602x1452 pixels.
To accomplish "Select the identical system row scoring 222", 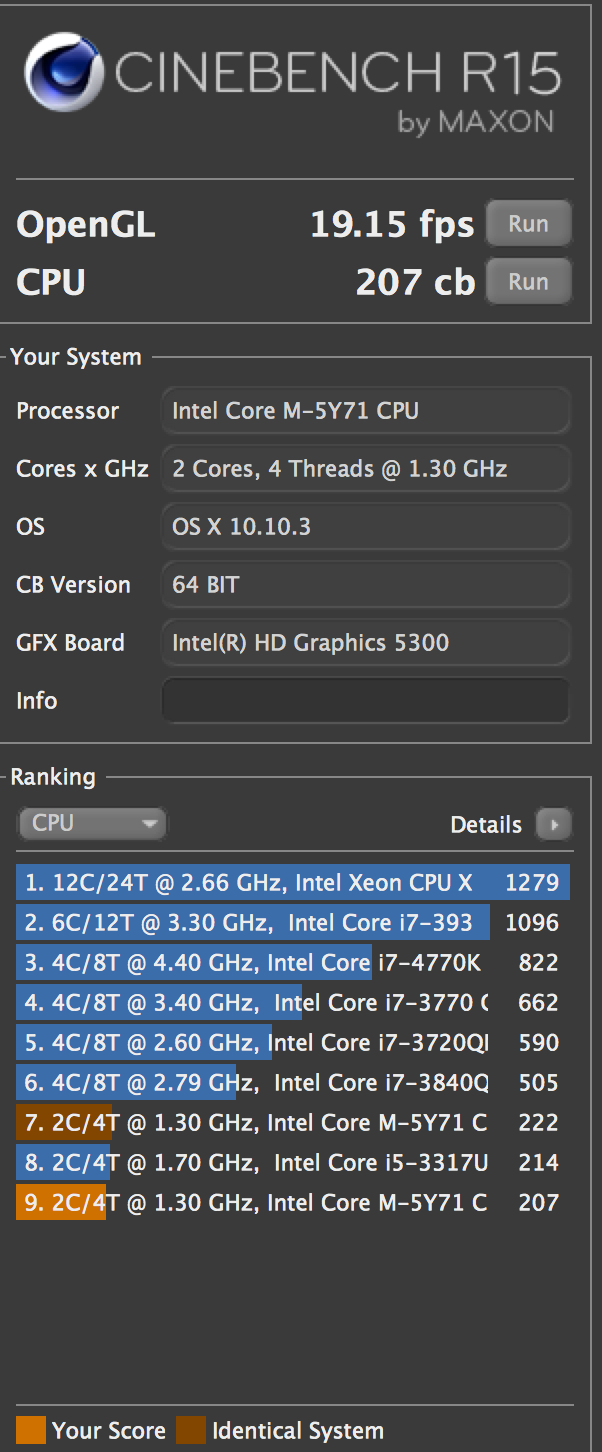I will click(292, 1123).
